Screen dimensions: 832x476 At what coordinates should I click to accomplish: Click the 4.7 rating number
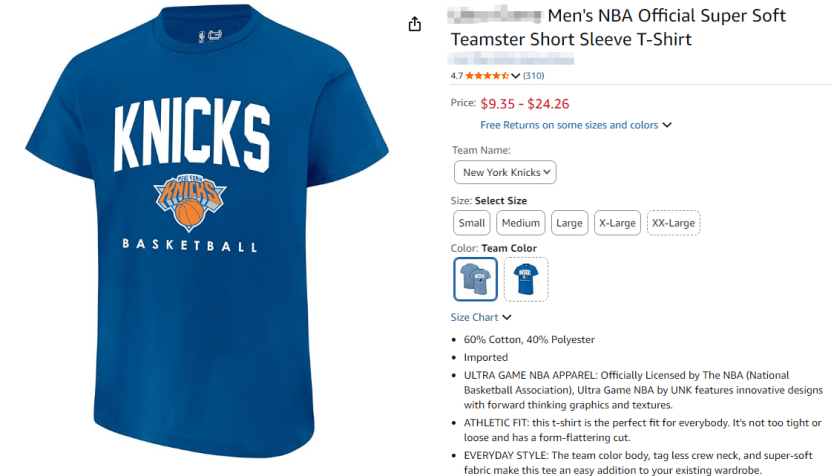click(x=457, y=76)
